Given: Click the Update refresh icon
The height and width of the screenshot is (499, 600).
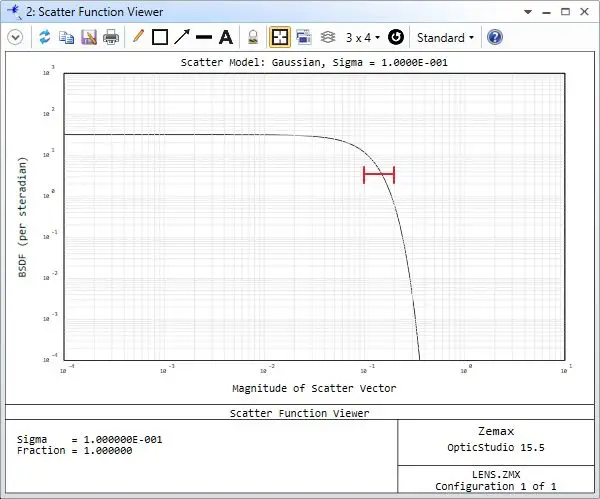Looking at the screenshot, I should click(x=45, y=37).
